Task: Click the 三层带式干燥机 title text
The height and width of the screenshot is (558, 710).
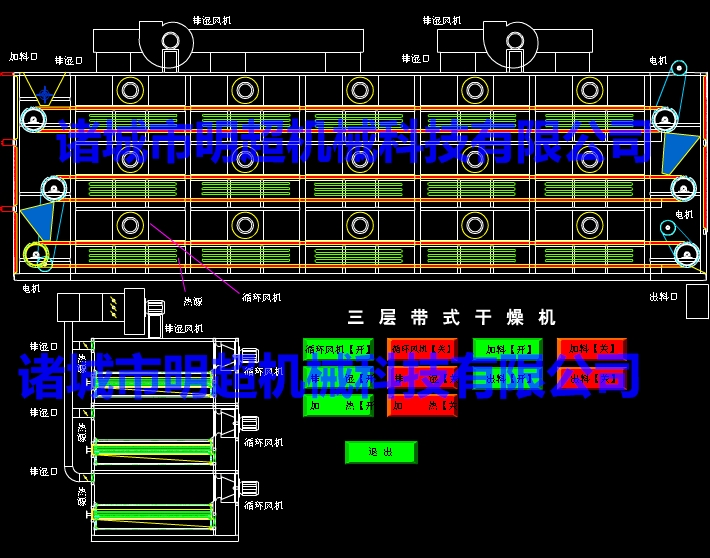Action: click(x=452, y=318)
